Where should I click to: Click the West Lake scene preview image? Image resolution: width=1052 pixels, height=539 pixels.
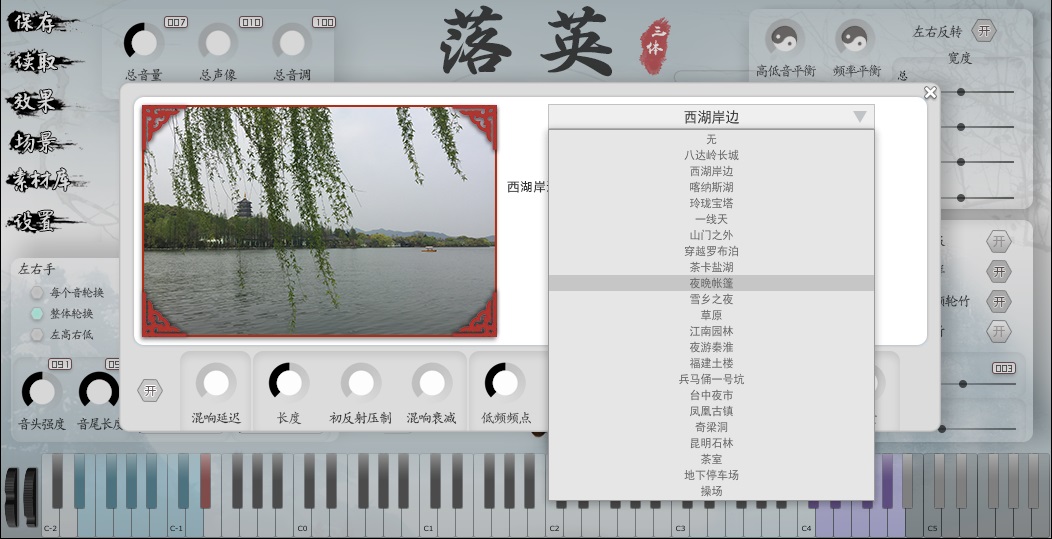319,221
